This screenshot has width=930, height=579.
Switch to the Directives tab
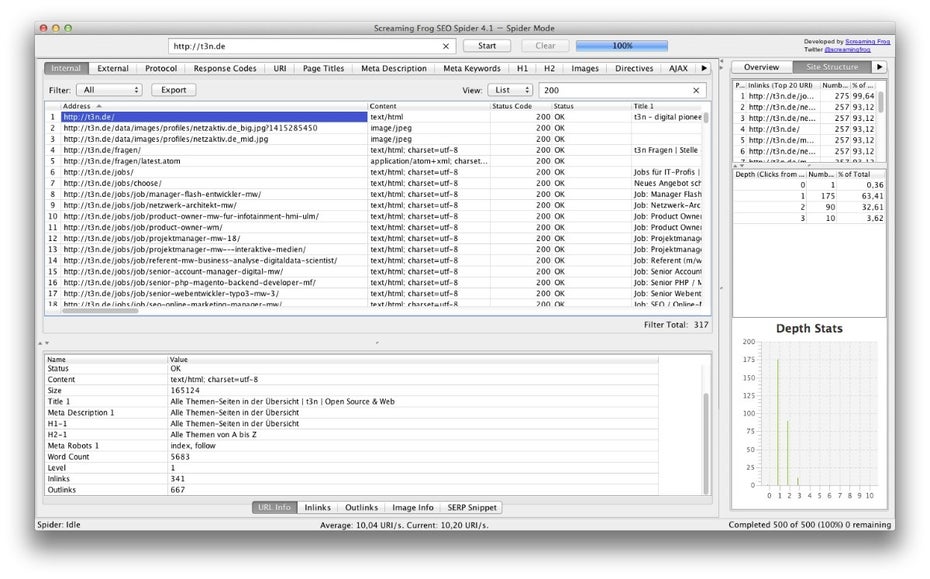pos(634,68)
